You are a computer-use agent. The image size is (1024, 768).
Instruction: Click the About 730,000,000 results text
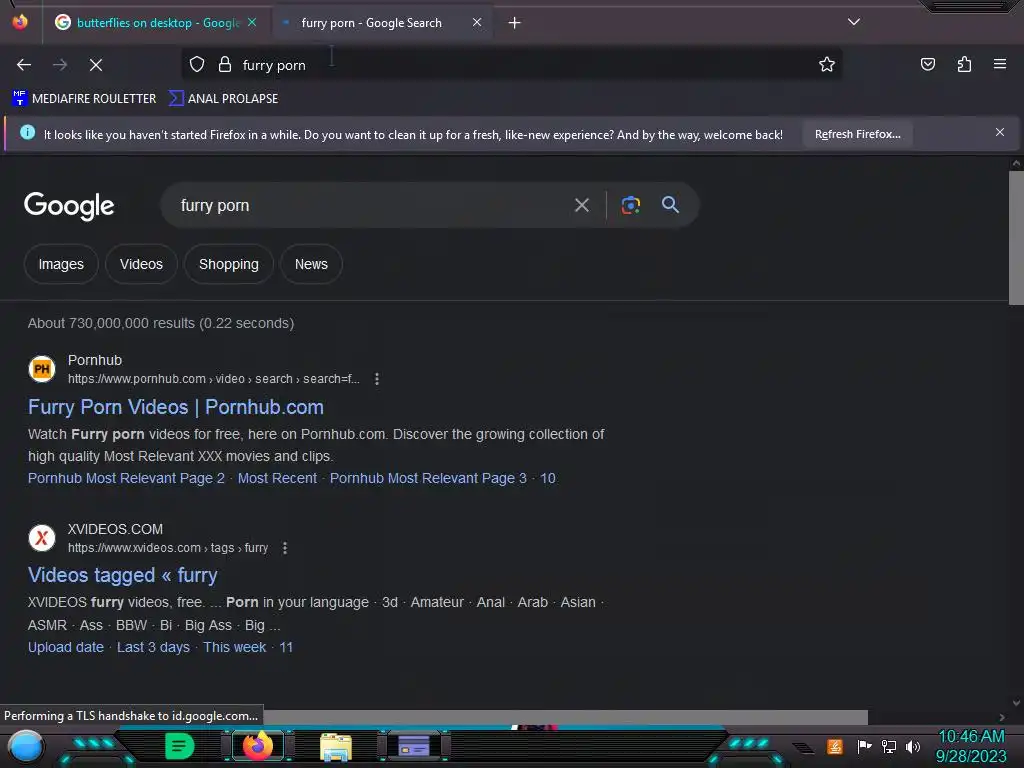pos(161,323)
